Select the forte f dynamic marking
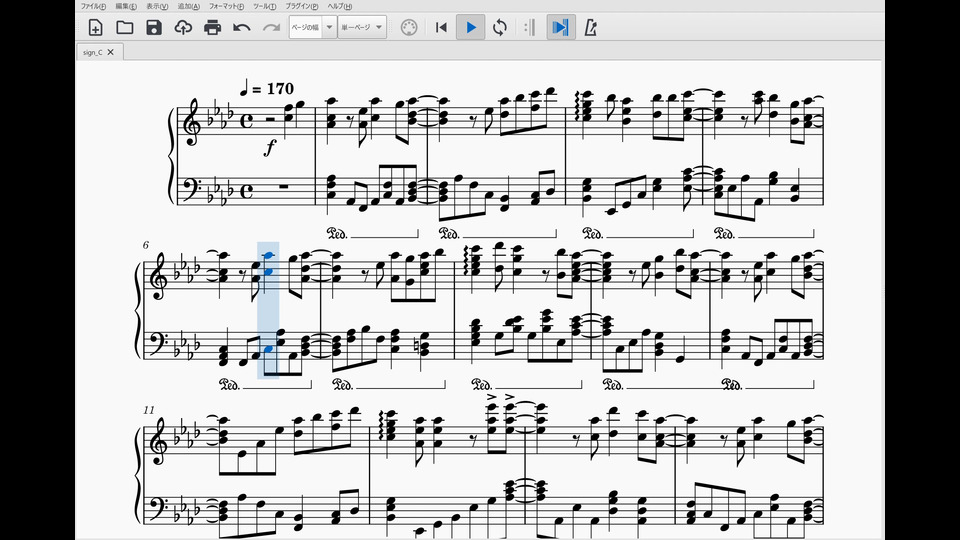 click(x=270, y=148)
